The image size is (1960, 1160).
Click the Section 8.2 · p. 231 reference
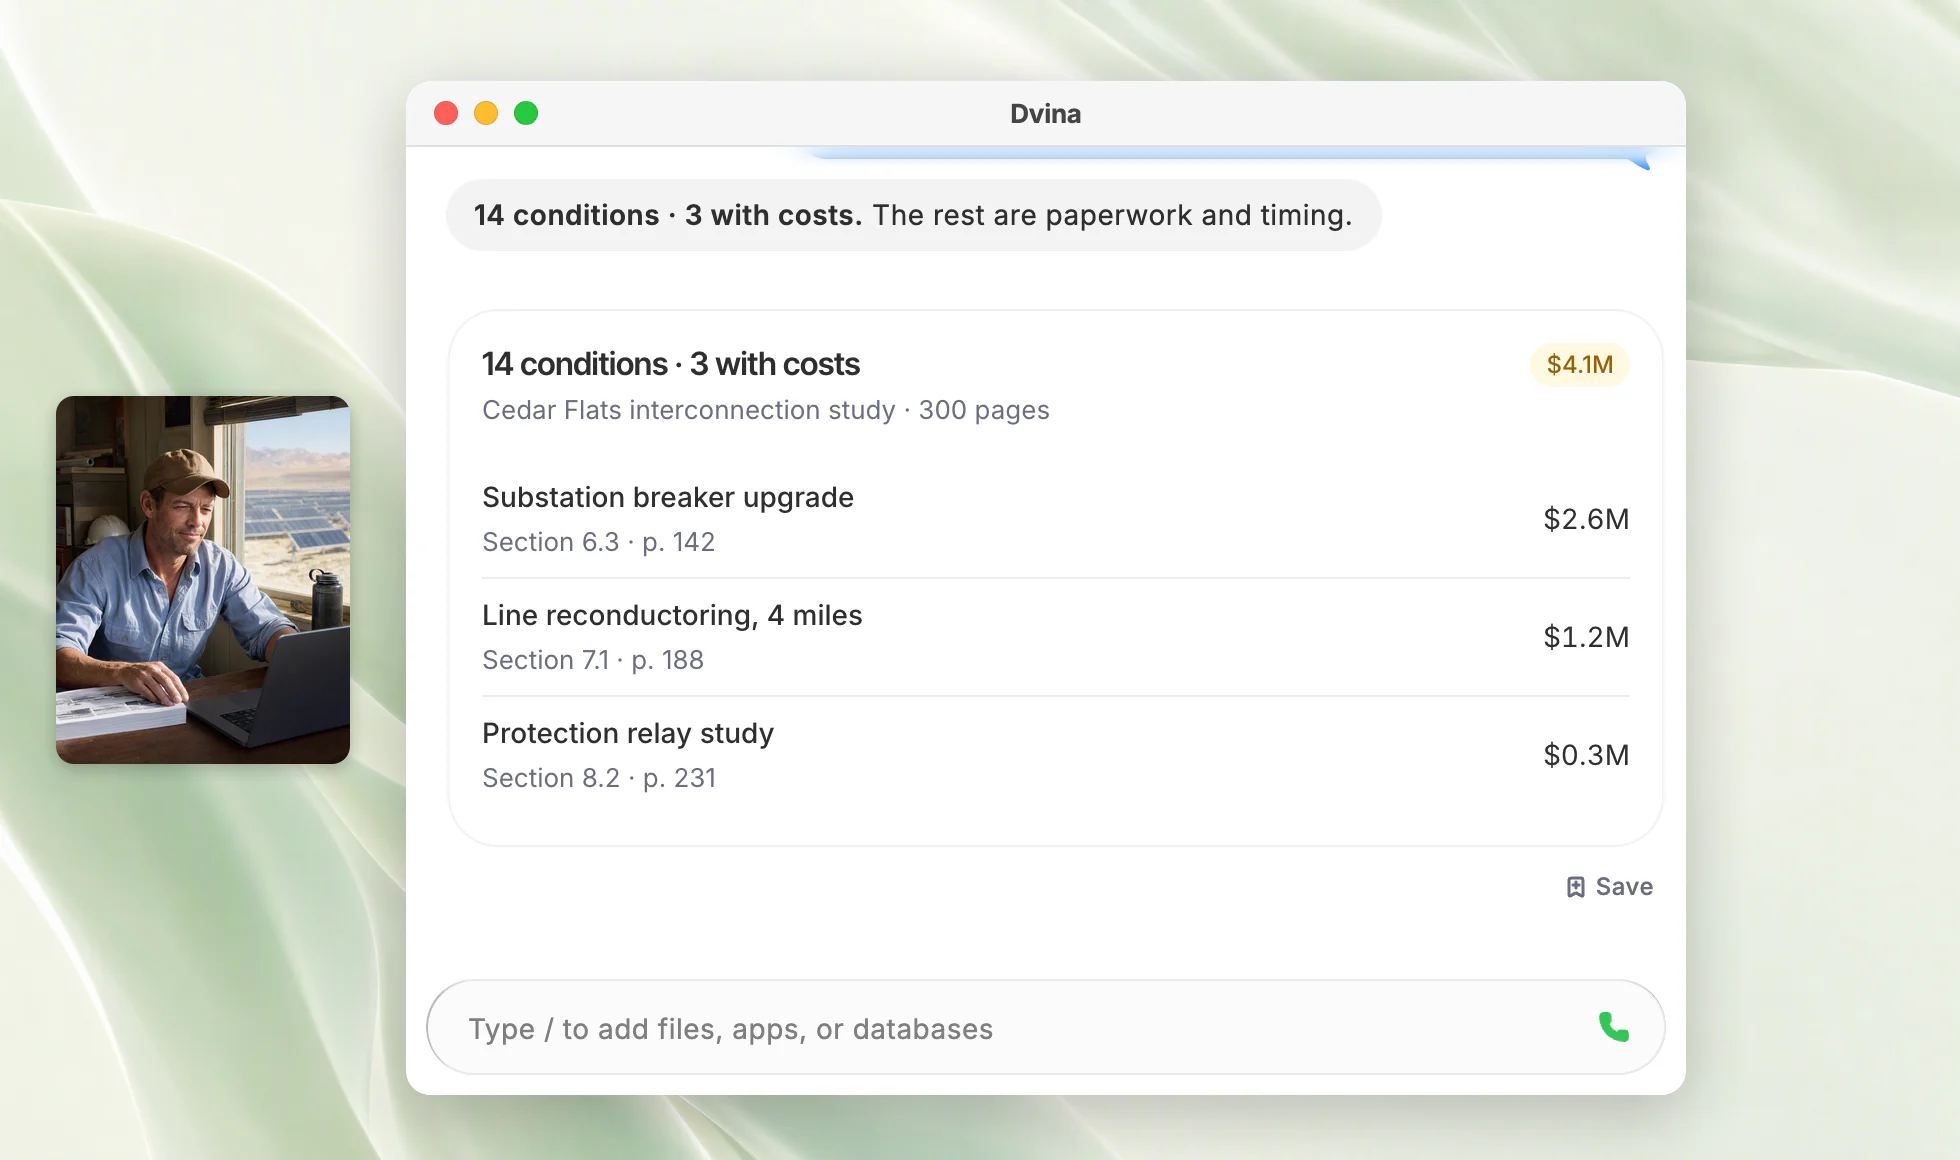tap(599, 778)
